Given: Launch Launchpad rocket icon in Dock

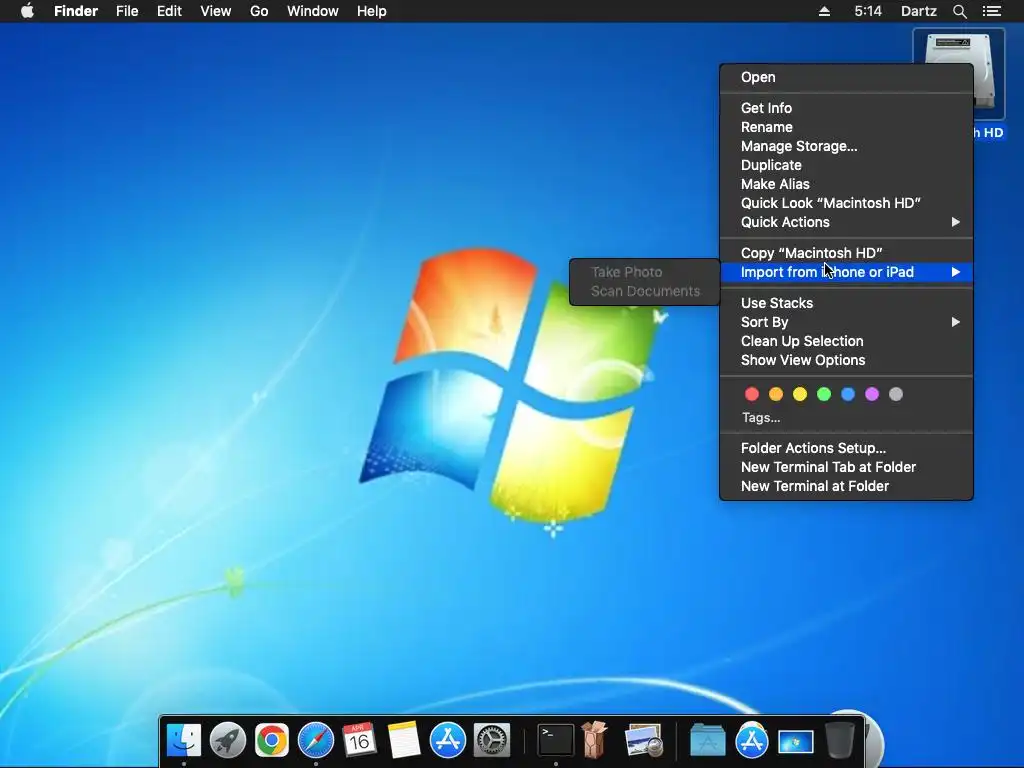Looking at the screenshot, I should [228, 740].
